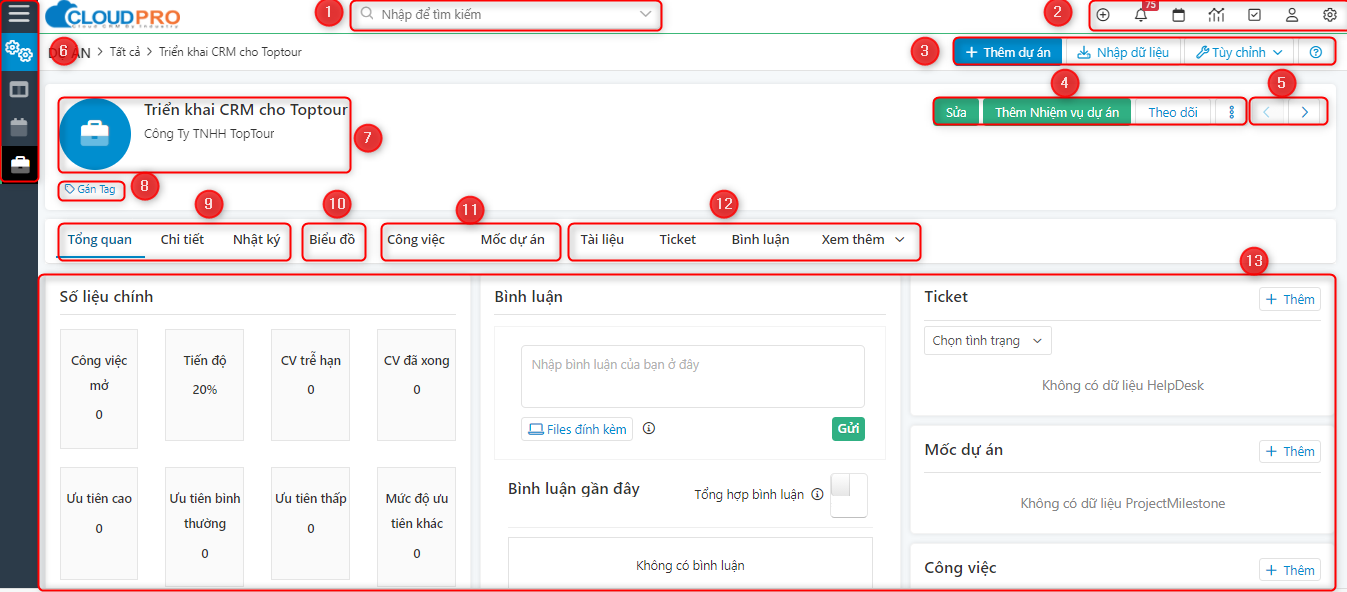
Task: Expand the Tùy chỉnh dropdown
Action: pos(1239,52)
